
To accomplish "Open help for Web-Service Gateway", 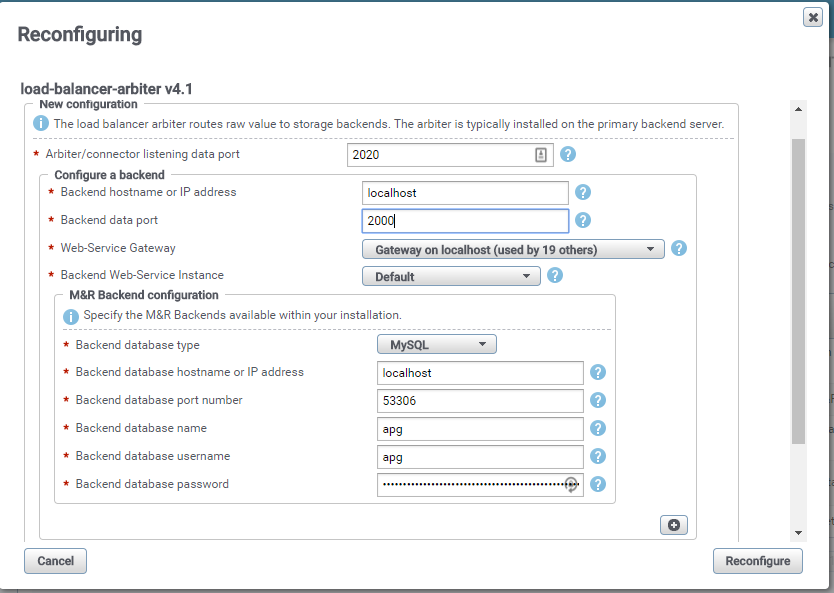I will click(679, 249).
